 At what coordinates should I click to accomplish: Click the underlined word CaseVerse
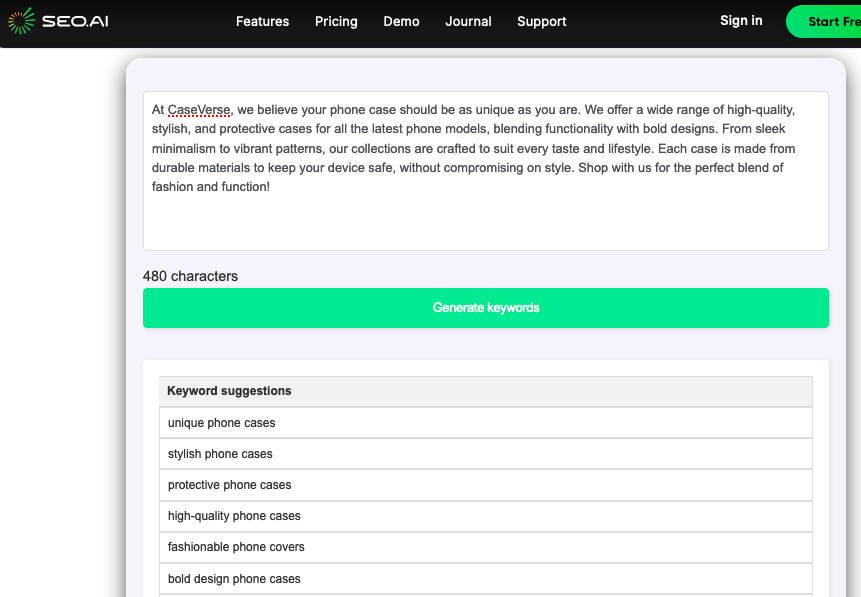(199, 110)
